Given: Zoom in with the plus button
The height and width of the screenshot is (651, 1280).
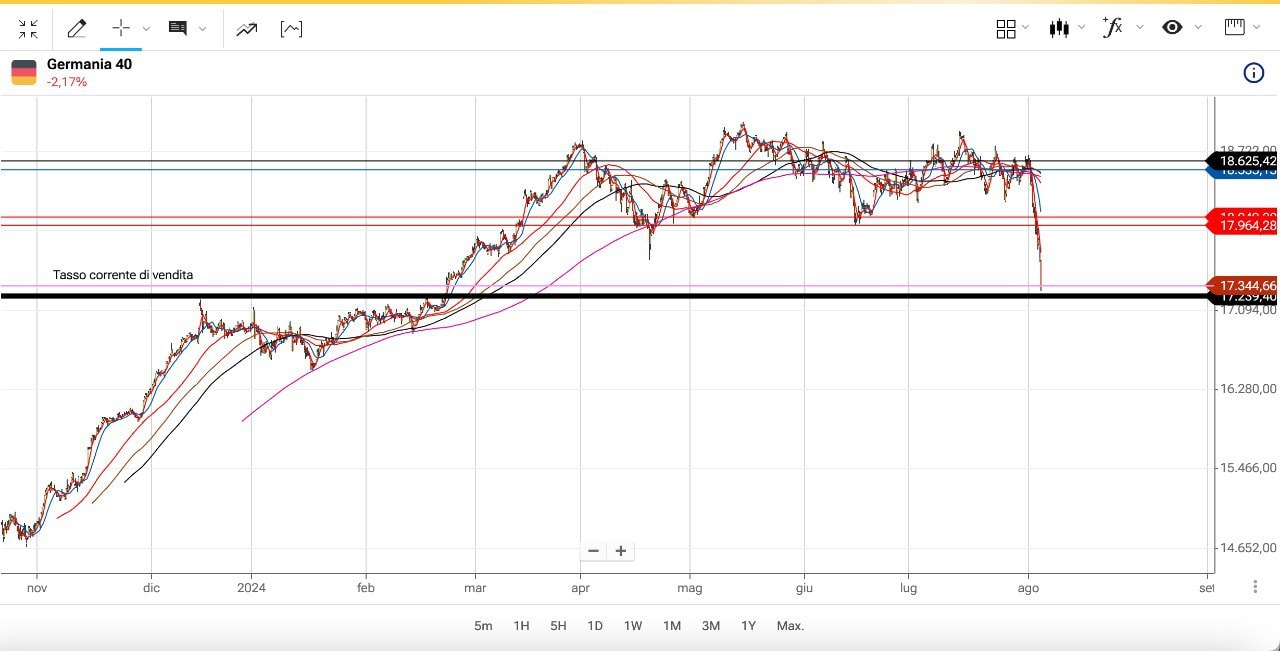Looking at the screenshot, I should 621,551.
